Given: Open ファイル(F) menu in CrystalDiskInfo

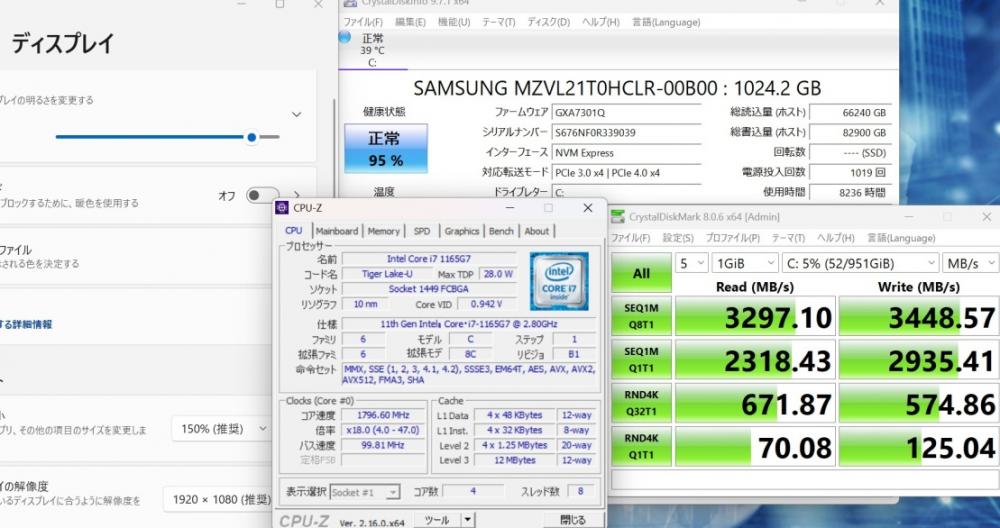Looking at the screenshot, I should click(363, 22).
